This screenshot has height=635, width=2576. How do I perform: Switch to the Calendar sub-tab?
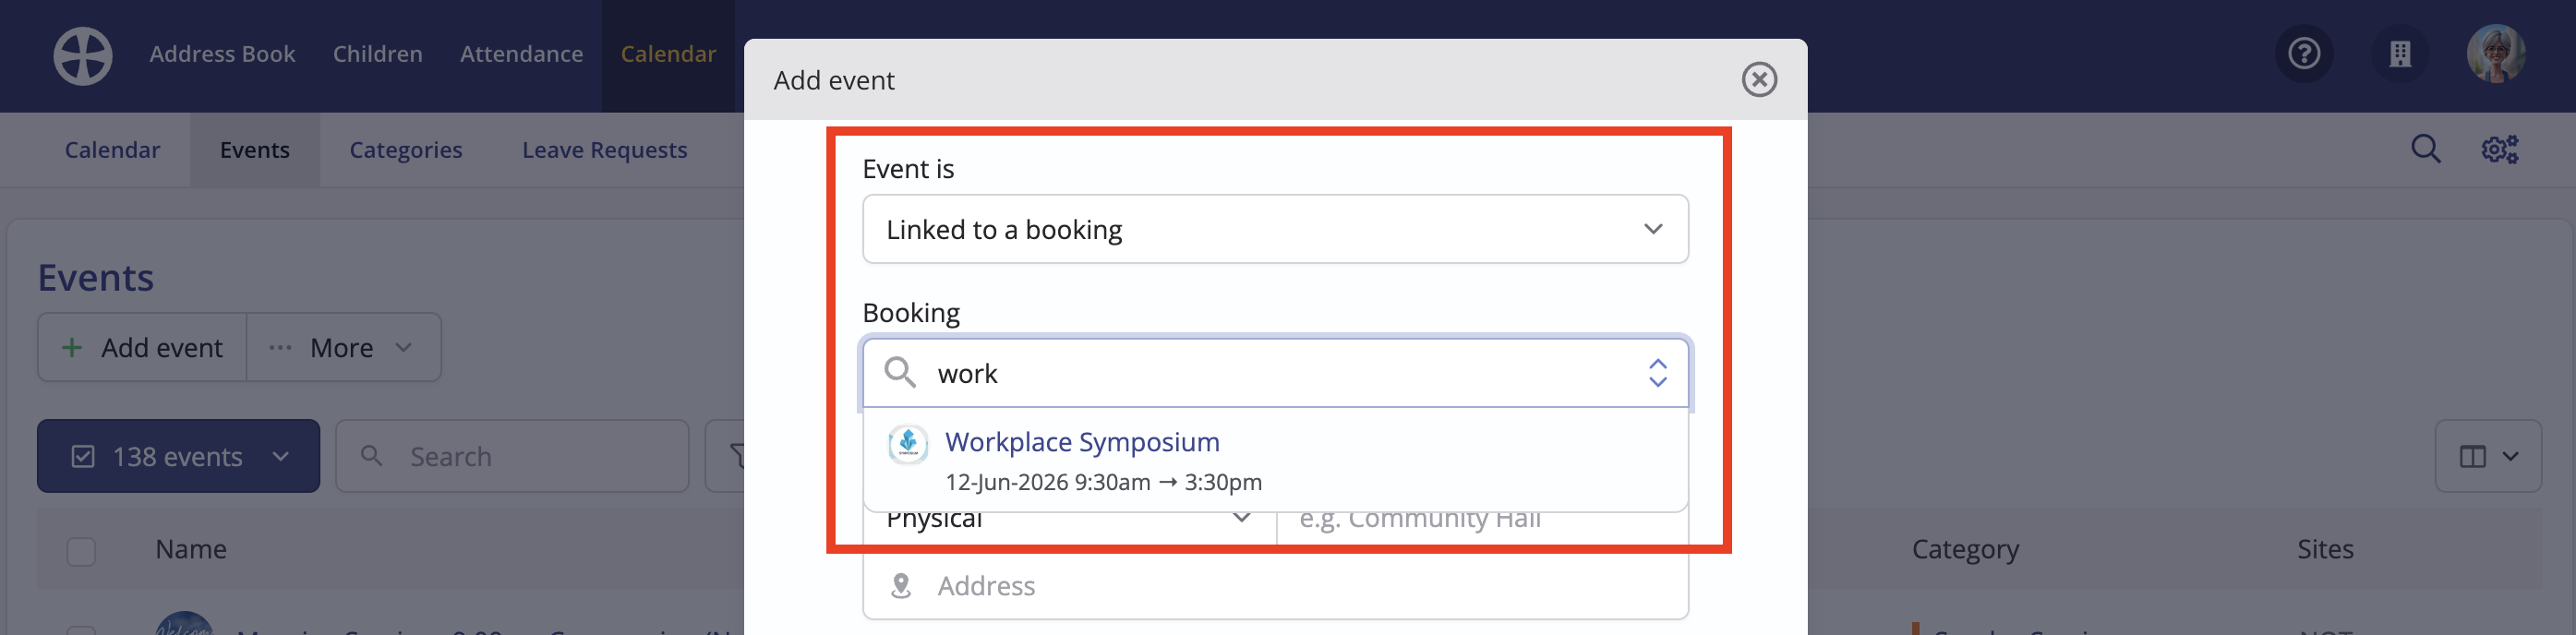coord(112,150)
